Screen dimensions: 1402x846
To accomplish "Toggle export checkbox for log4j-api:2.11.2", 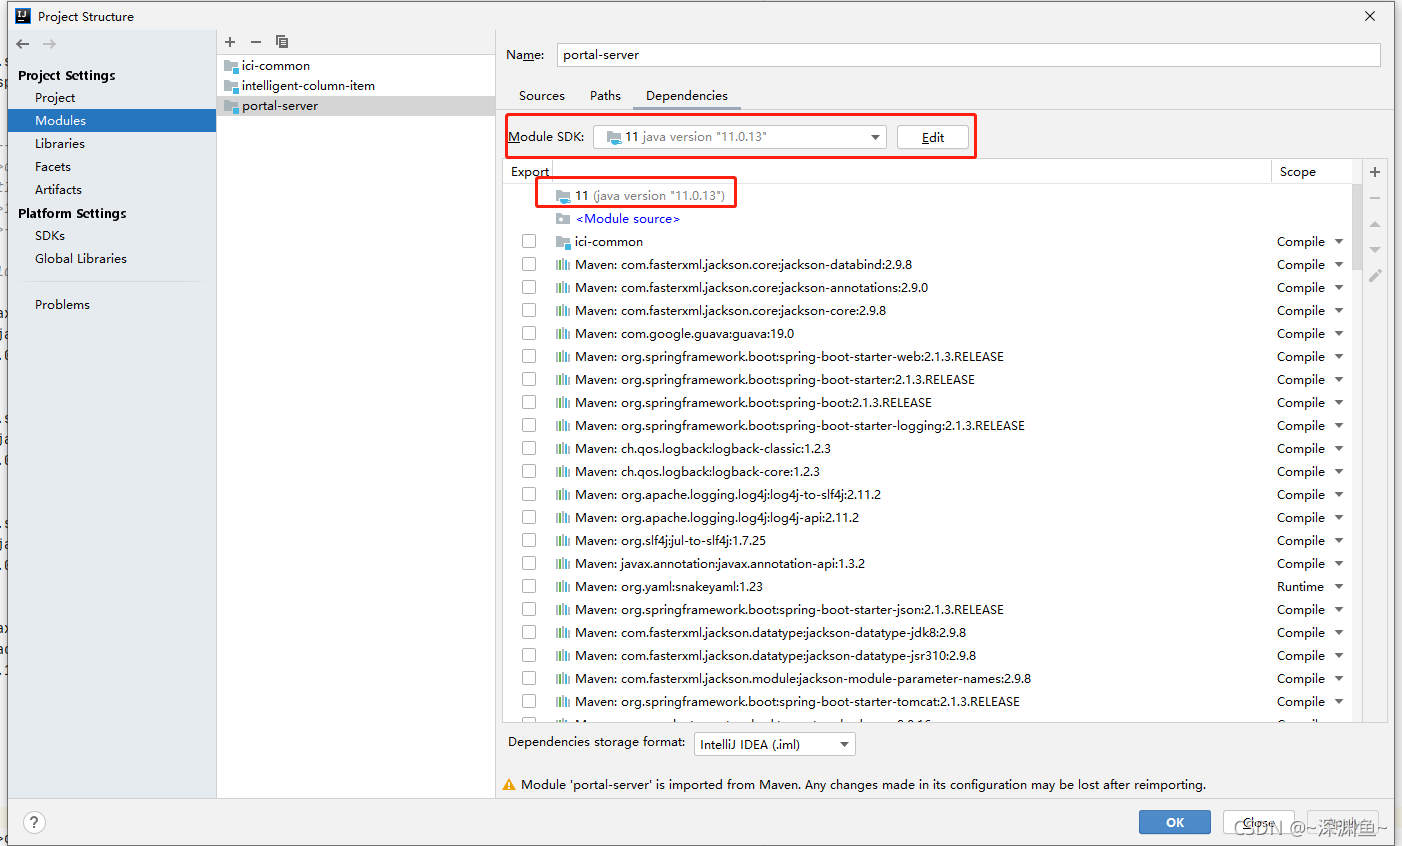I will click(x=529, y=518).
